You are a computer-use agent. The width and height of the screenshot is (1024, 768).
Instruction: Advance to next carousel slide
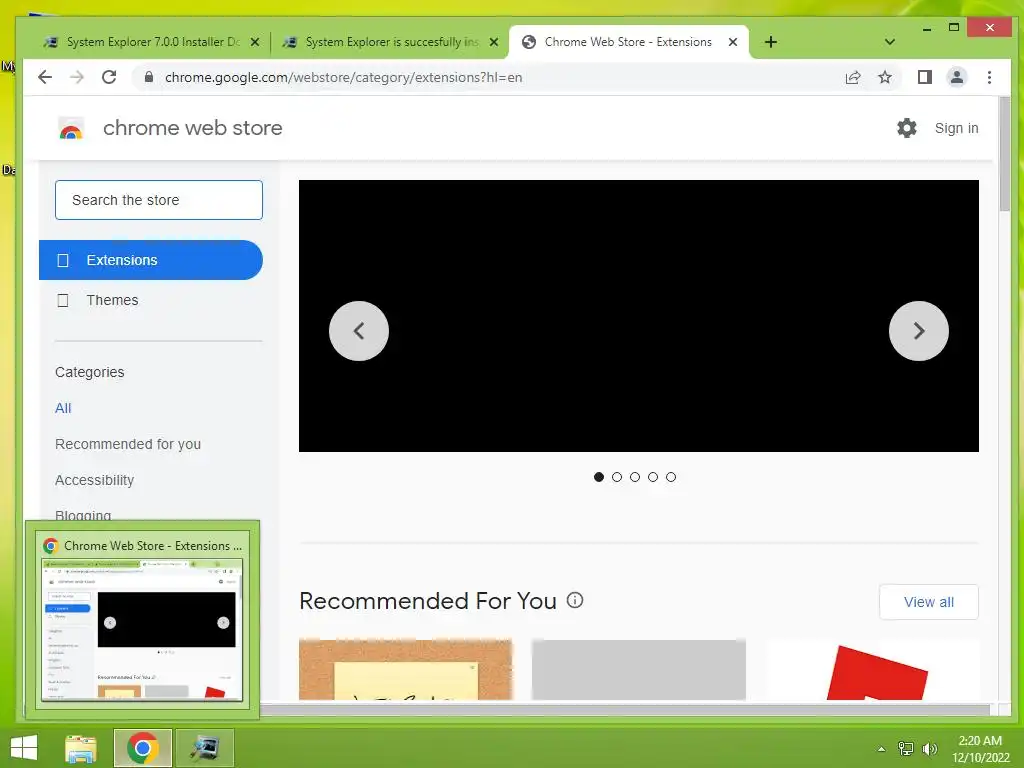(919, 331)
